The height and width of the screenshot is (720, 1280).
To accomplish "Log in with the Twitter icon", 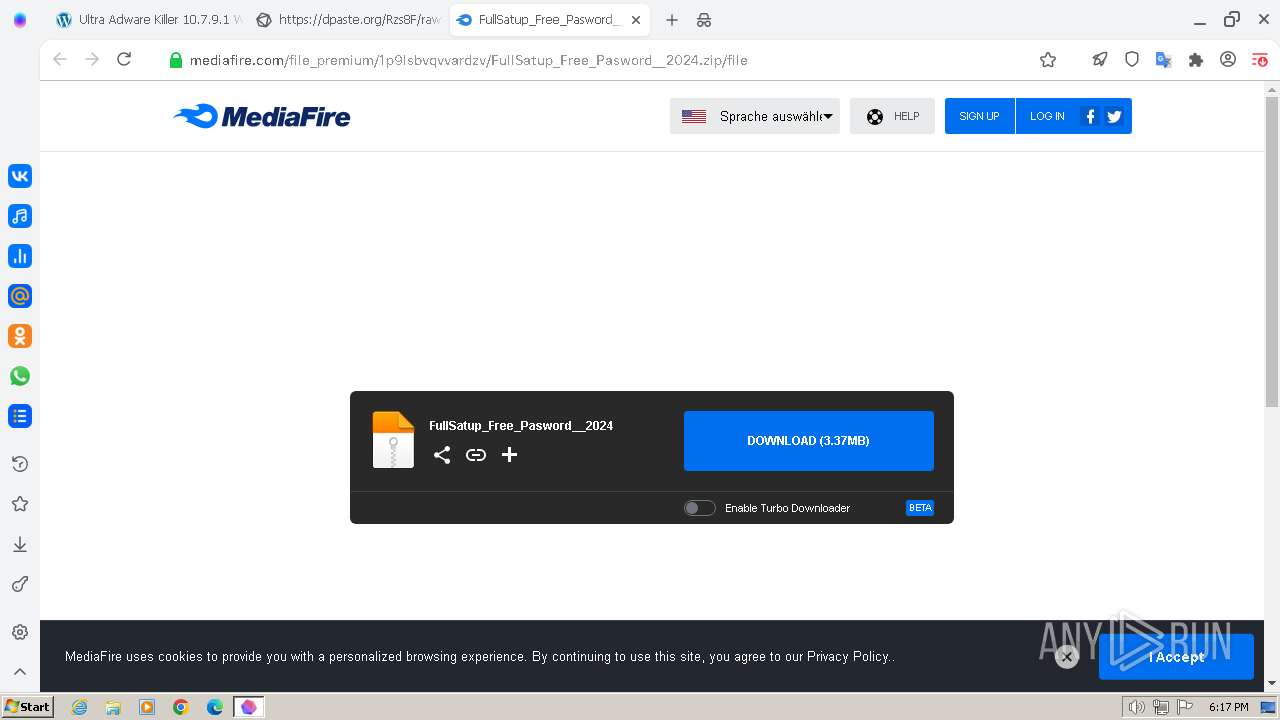I will tap(1114, 116).
